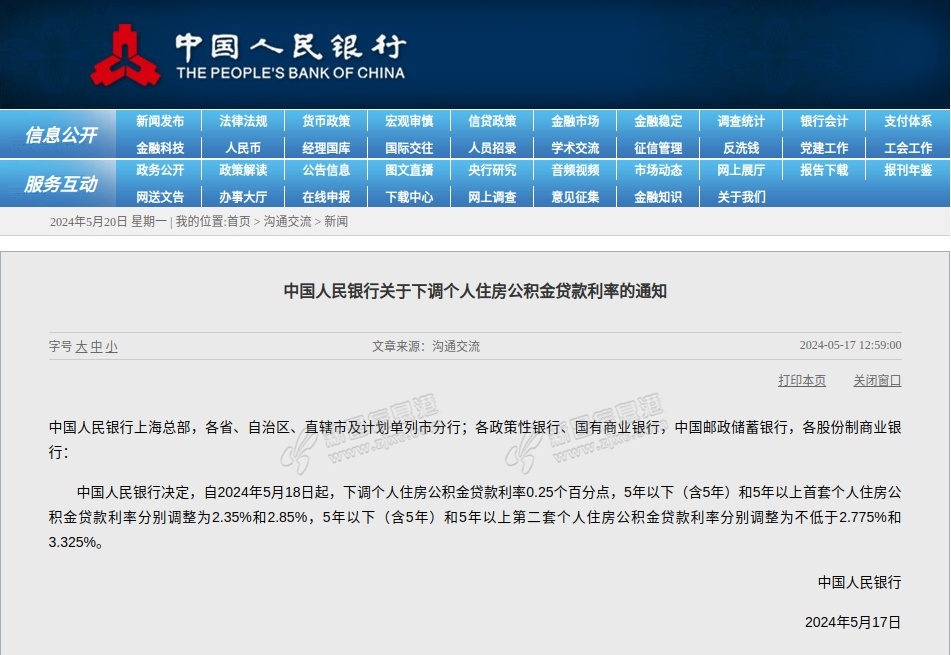Navigate to 反洗钱 page
This screenshot has height=655, width=951.
741,148
